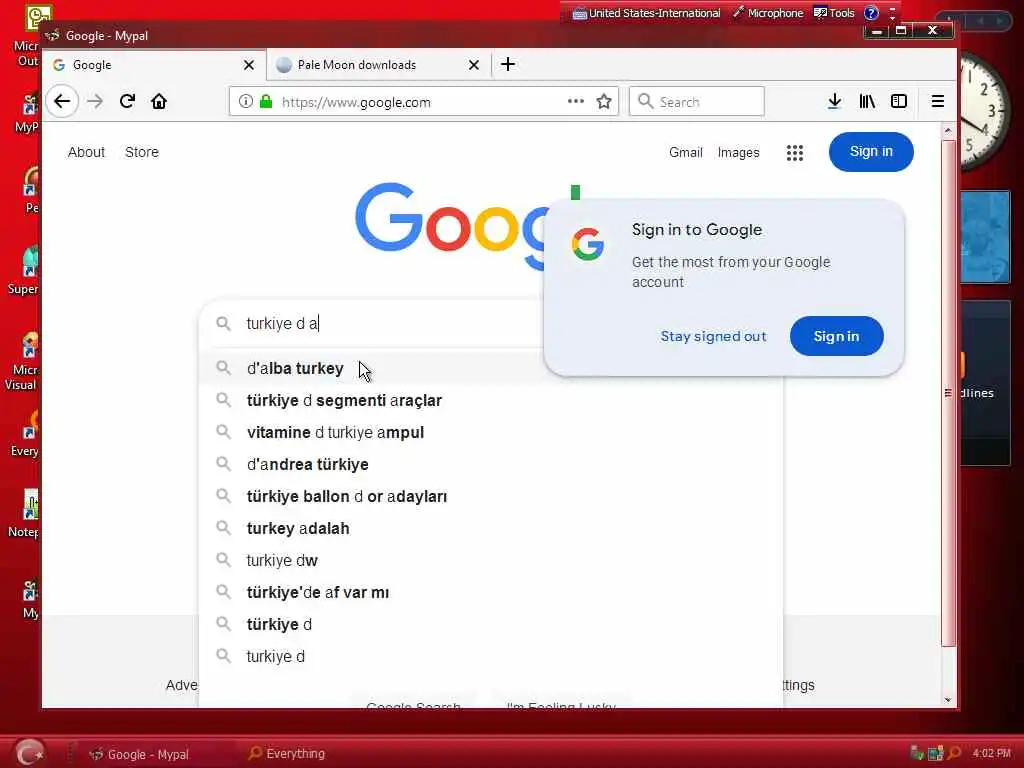Show site information for google.com
This screenshot has height=768, width=1024.
[x=246, y=101]
